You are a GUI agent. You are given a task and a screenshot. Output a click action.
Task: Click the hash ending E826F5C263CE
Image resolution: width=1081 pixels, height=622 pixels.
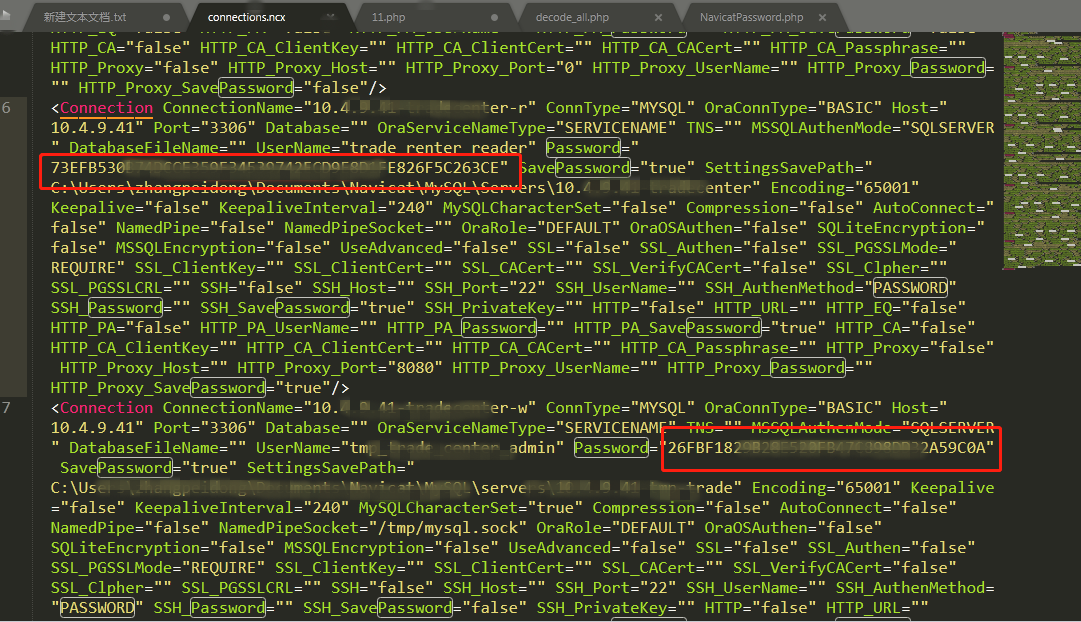point(279,168)
